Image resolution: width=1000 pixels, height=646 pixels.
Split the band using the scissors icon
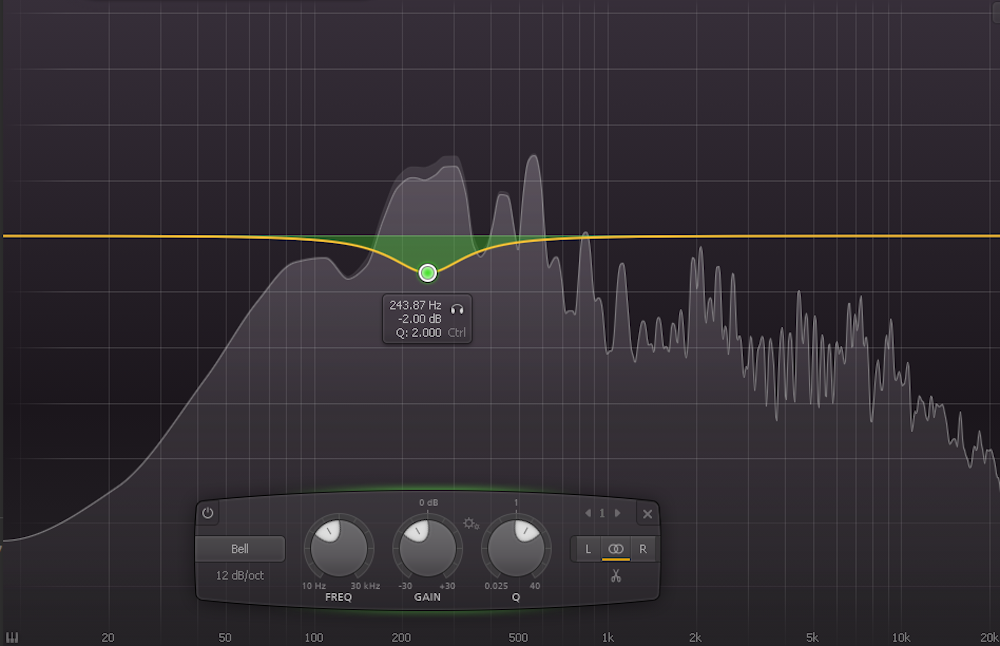(615, 576)
